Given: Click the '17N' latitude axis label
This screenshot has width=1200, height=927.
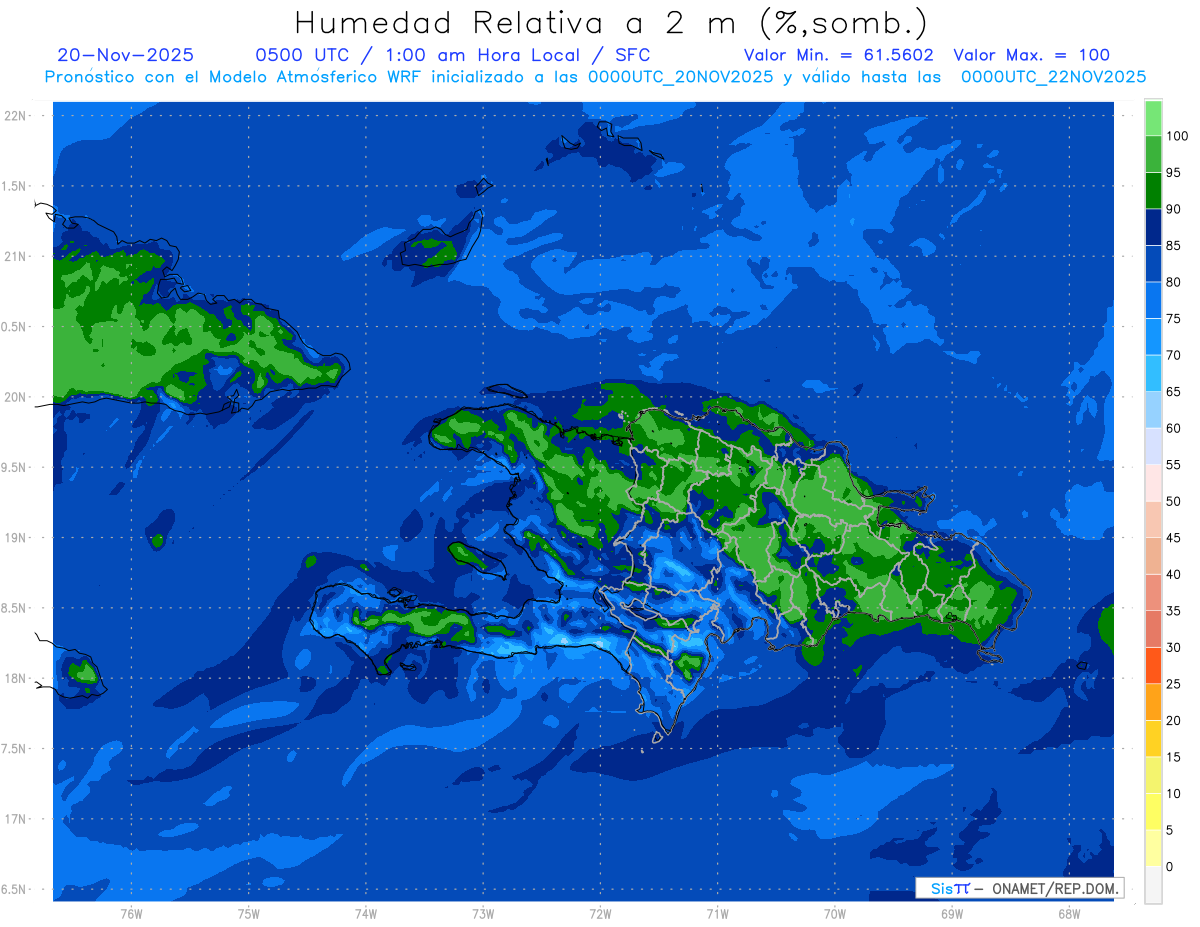Looking at the screenshot, I should [x=15, y=819].
